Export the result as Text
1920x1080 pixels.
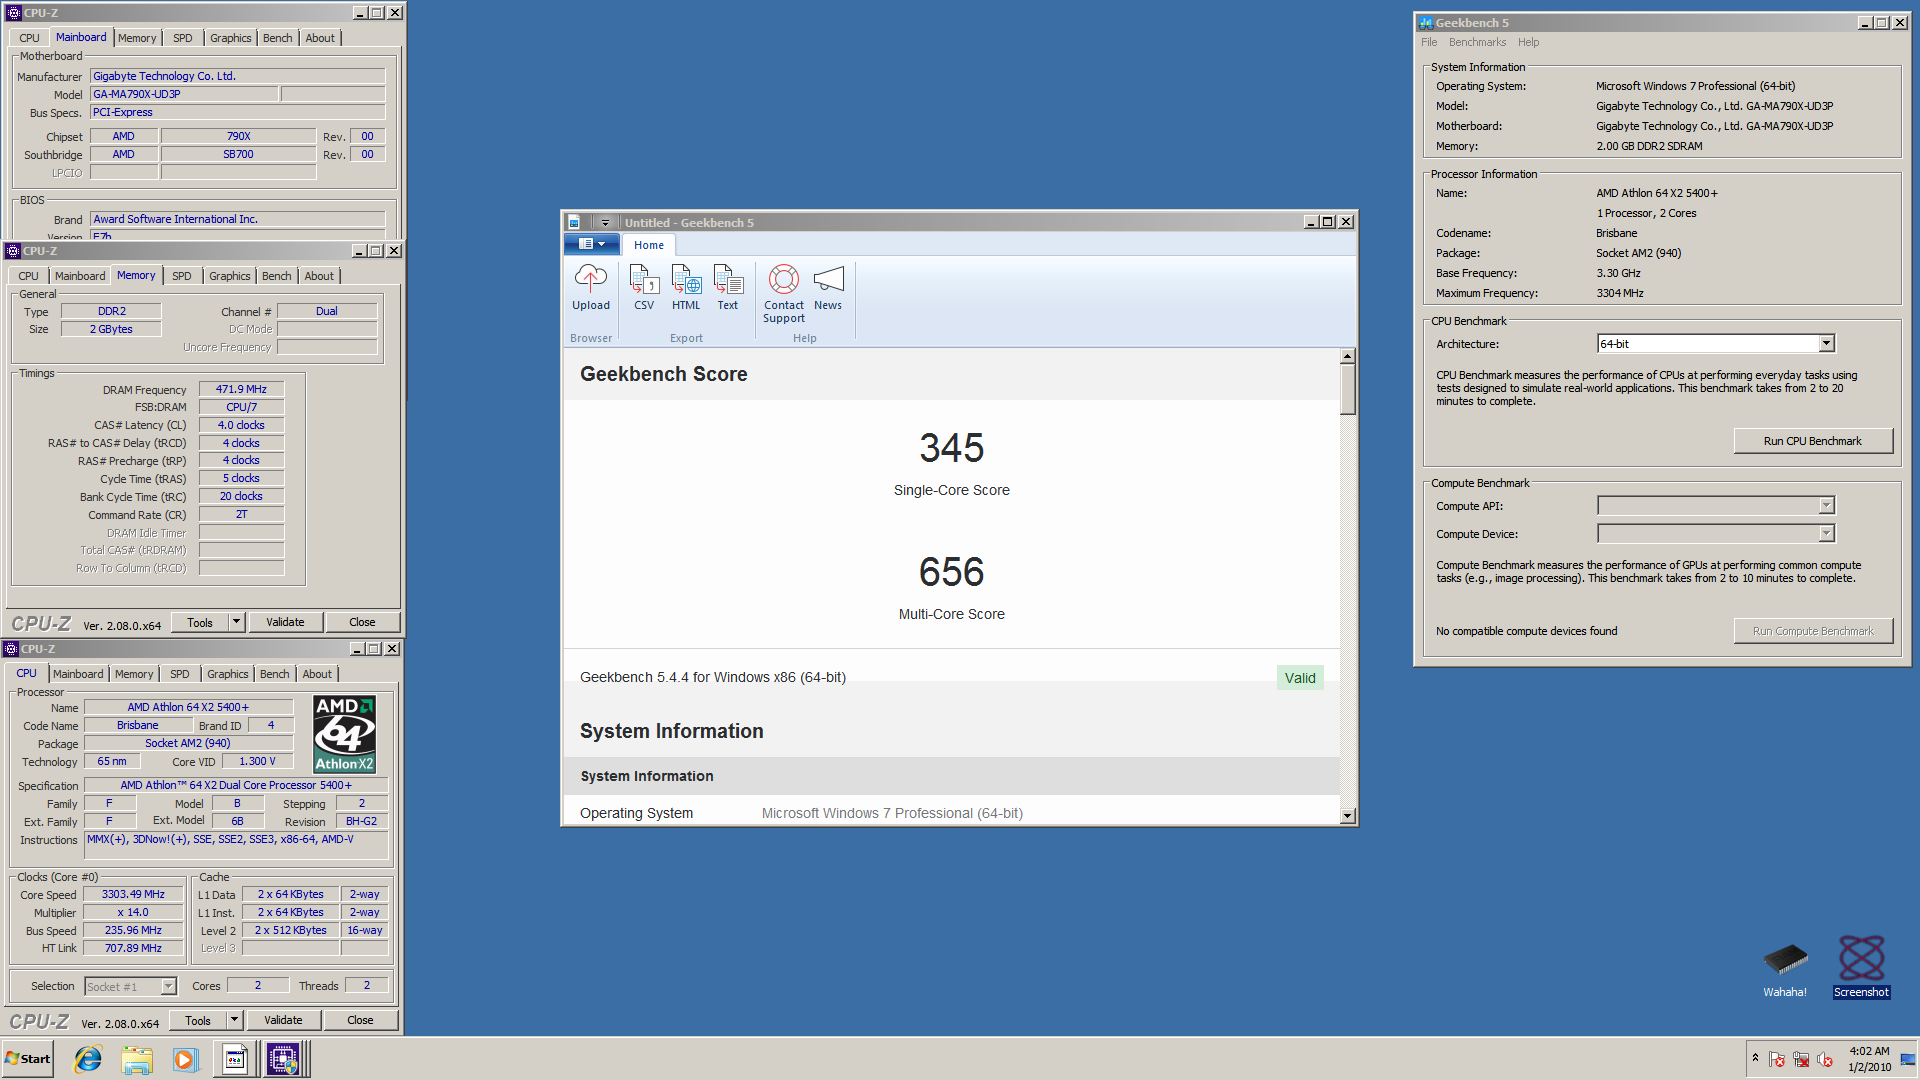pyautogui.click(x=728, y=288)
